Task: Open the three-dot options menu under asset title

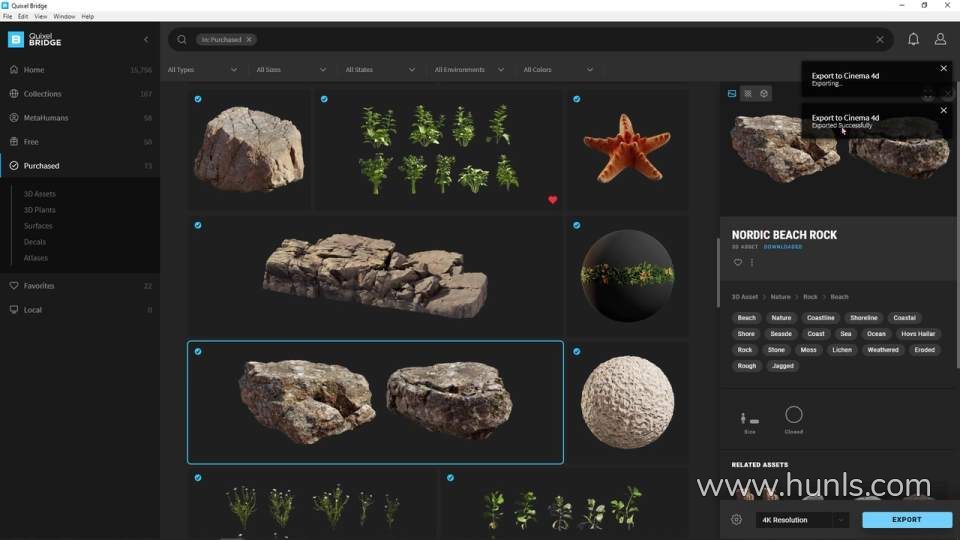Action: point(752,263)
